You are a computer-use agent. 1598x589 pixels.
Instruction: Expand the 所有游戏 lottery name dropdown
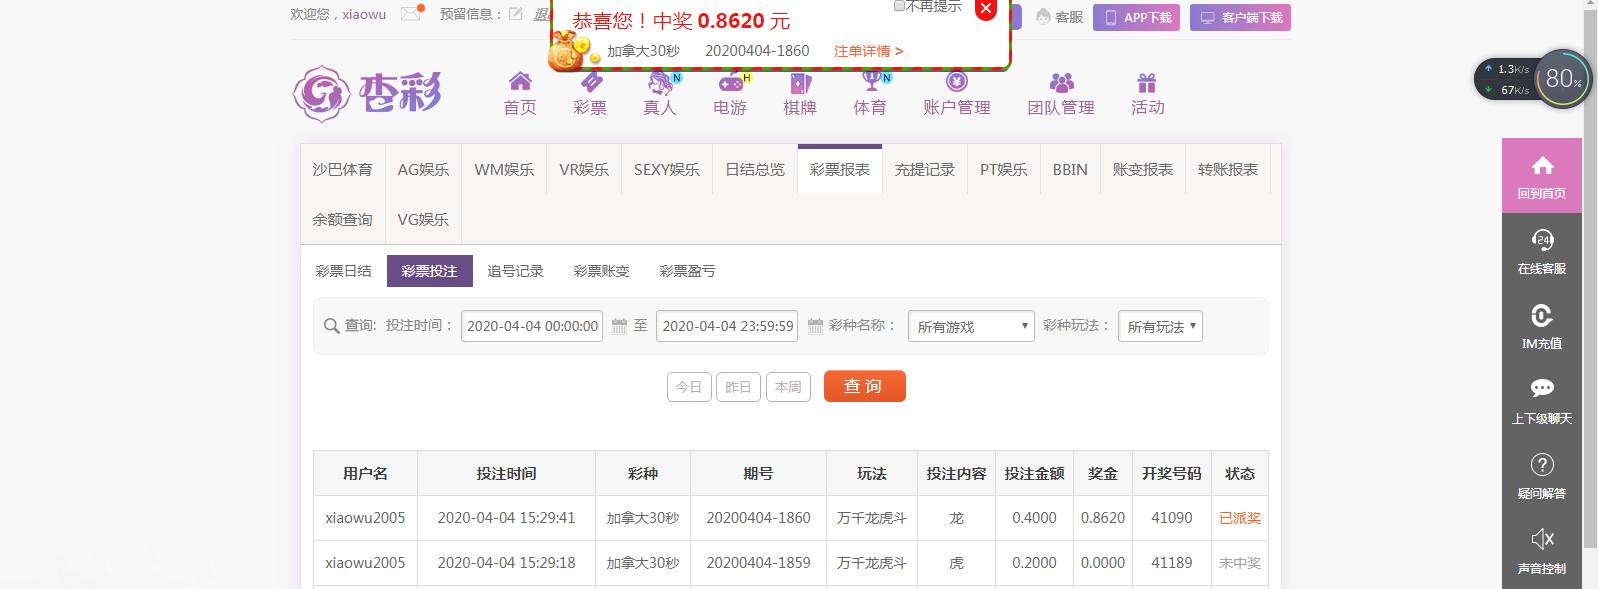[971, 326]
